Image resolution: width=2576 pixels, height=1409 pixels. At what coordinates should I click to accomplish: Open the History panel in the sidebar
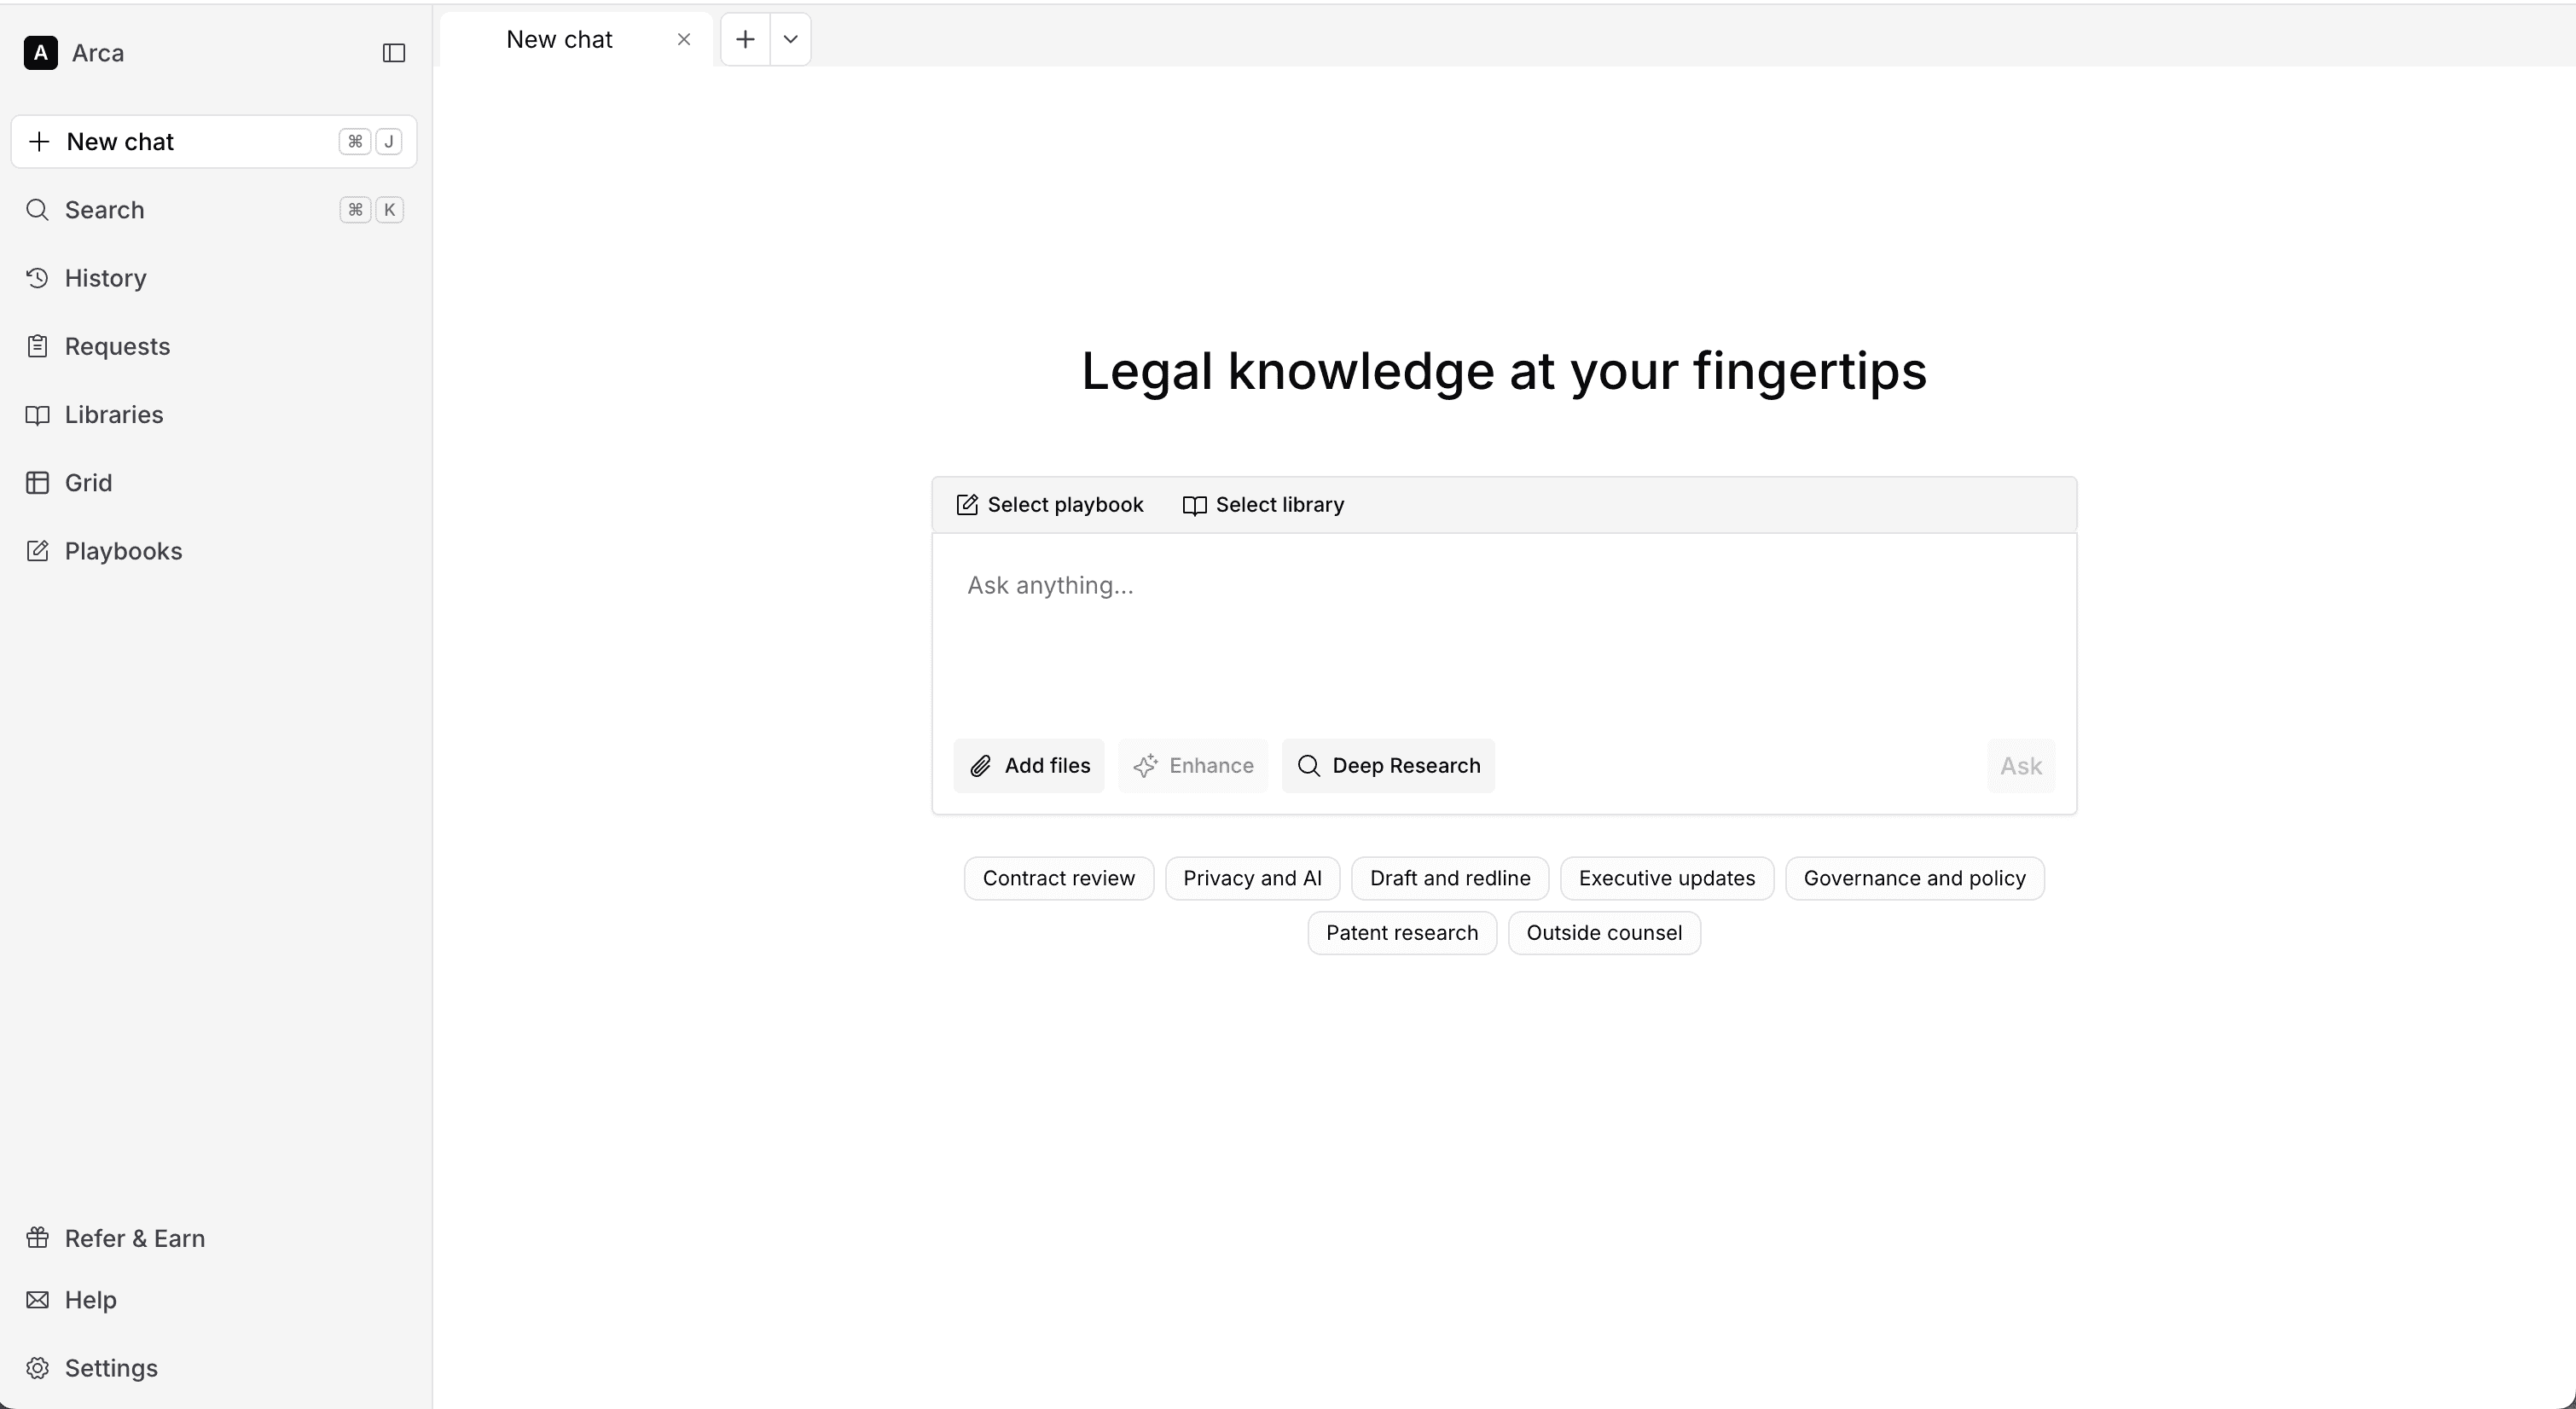[x=104, y=278]
